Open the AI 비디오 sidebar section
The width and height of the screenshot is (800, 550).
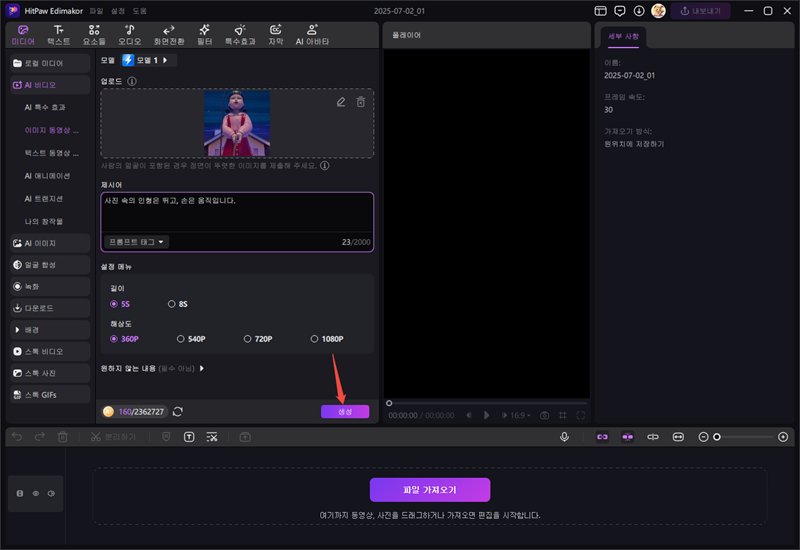tap(49, 85)
